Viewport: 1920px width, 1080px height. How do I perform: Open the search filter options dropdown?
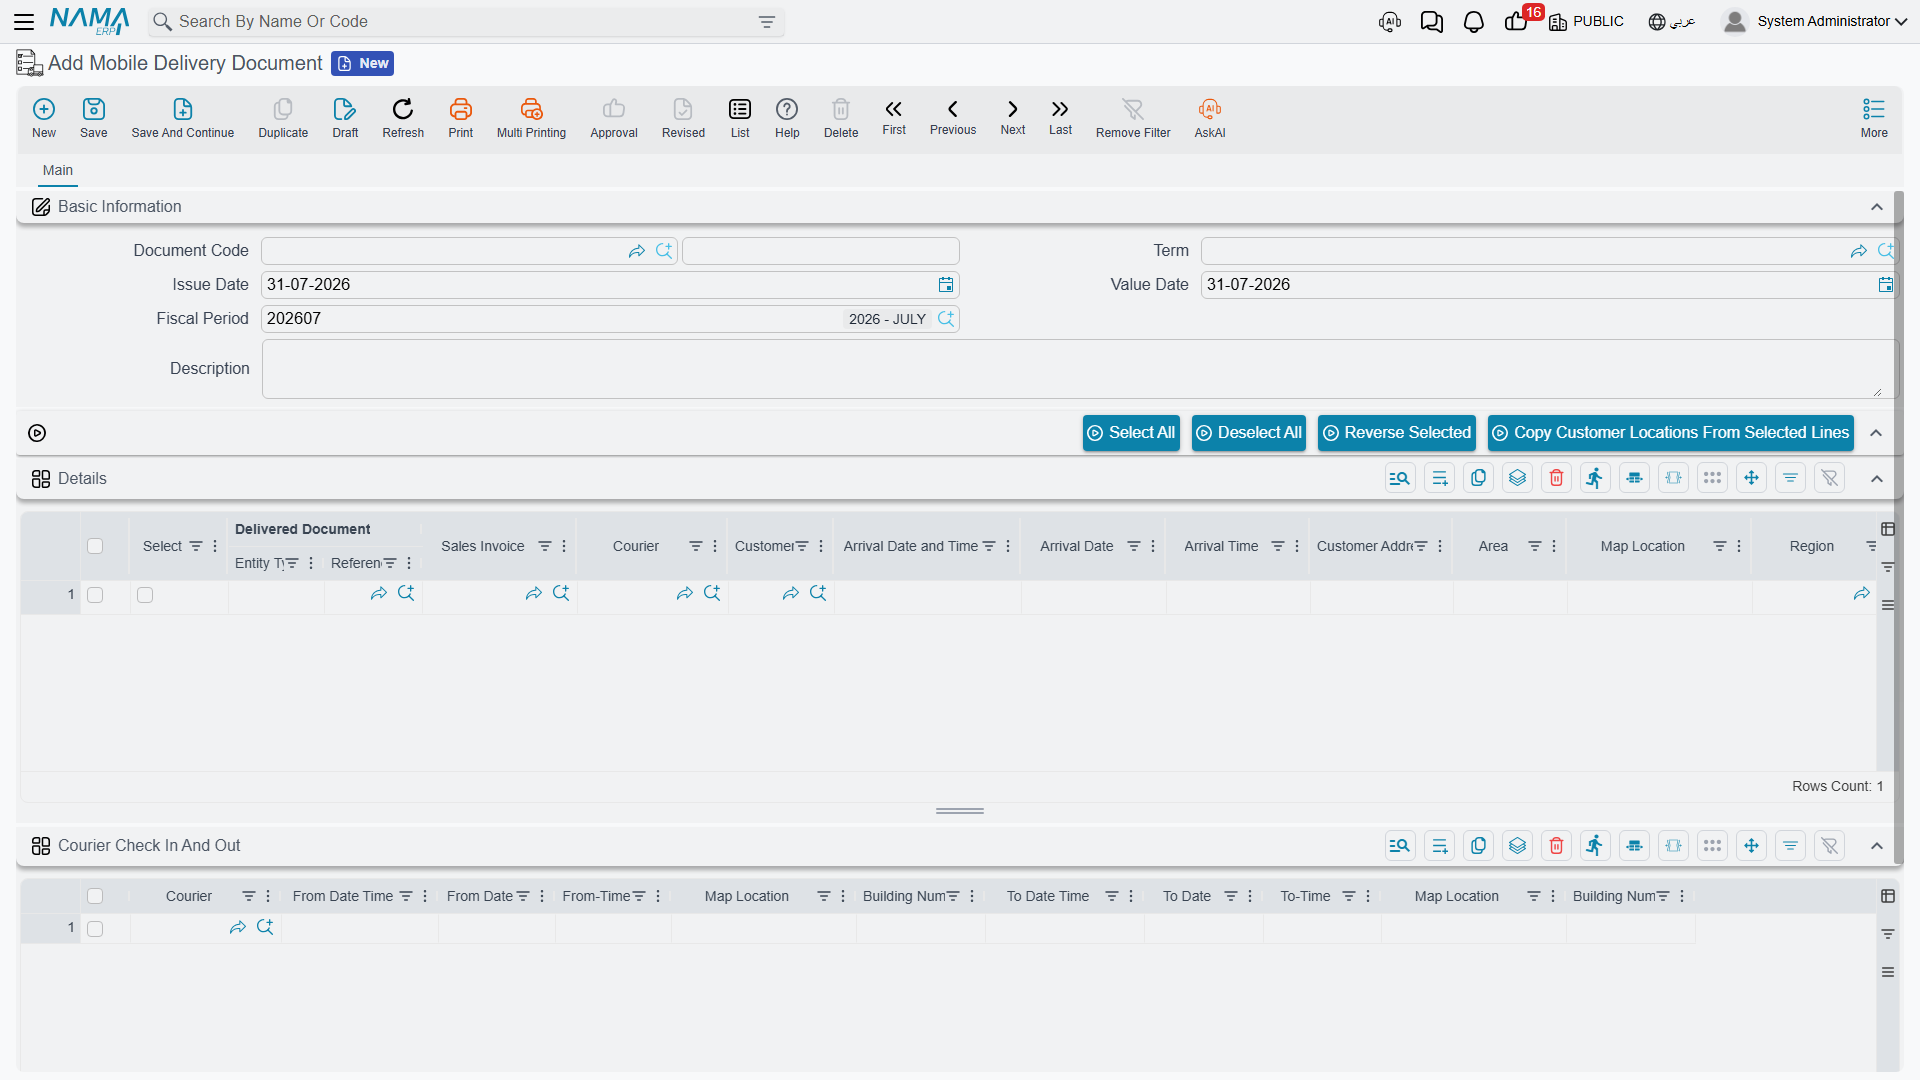point(767,22)
